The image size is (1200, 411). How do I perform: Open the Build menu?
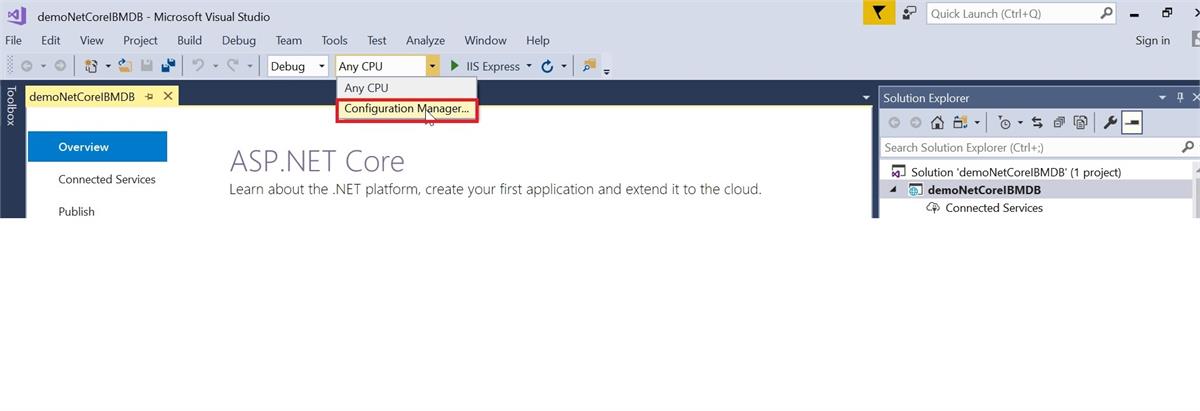(190, 40)
